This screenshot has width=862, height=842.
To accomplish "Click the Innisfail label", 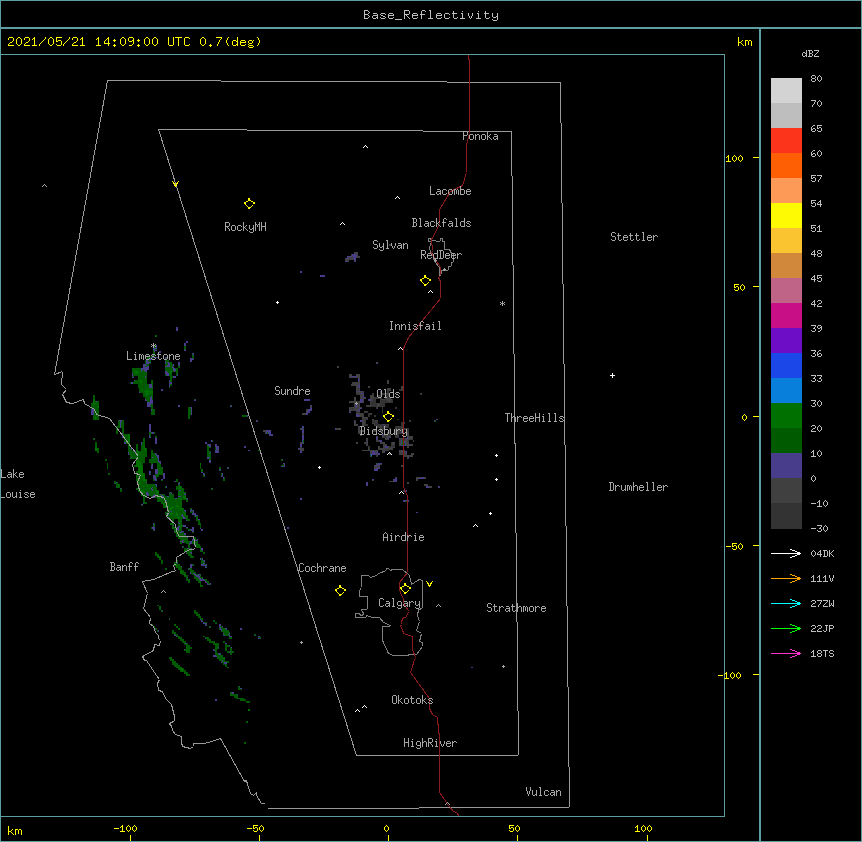I will point(415,326).
